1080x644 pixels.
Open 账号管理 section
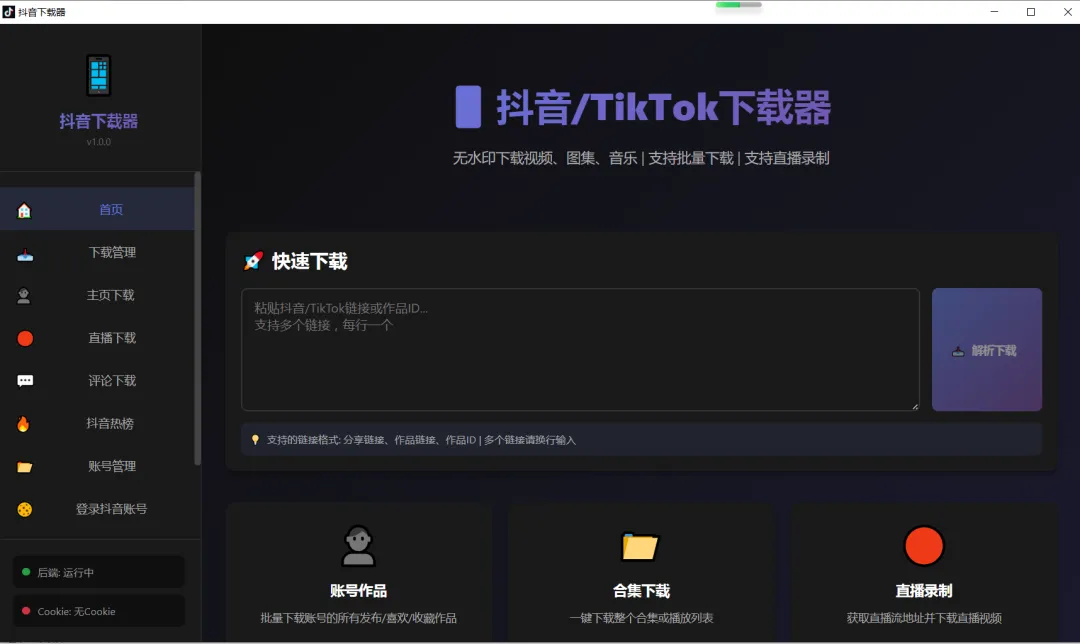[97, 466]
